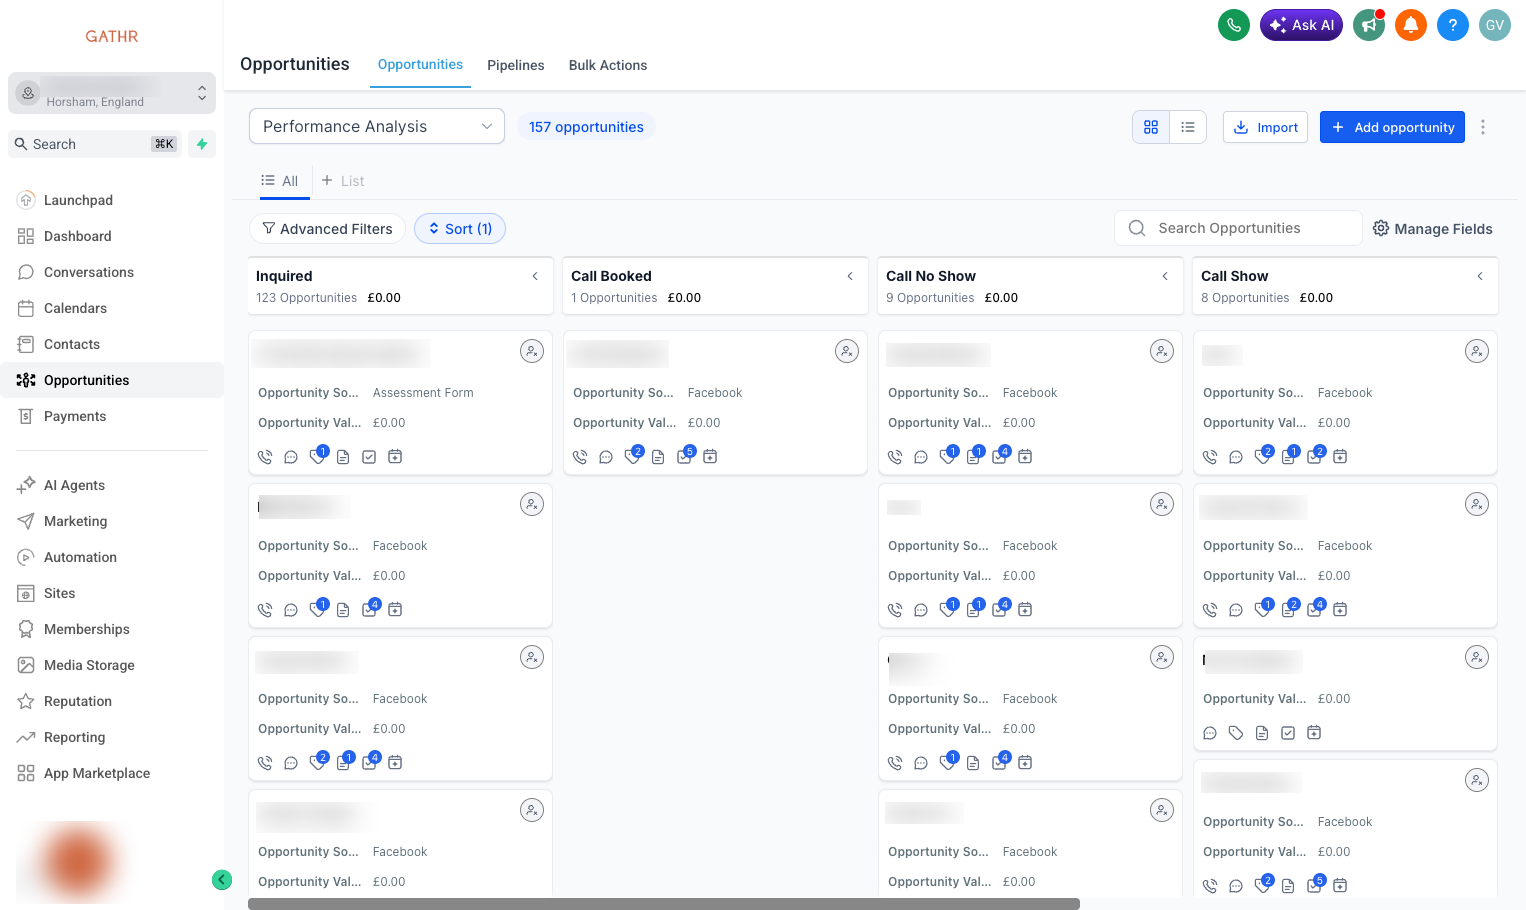Click the notifications bell icon
The height and width of the screenshot is (910, 1526).
[1410, 24]
